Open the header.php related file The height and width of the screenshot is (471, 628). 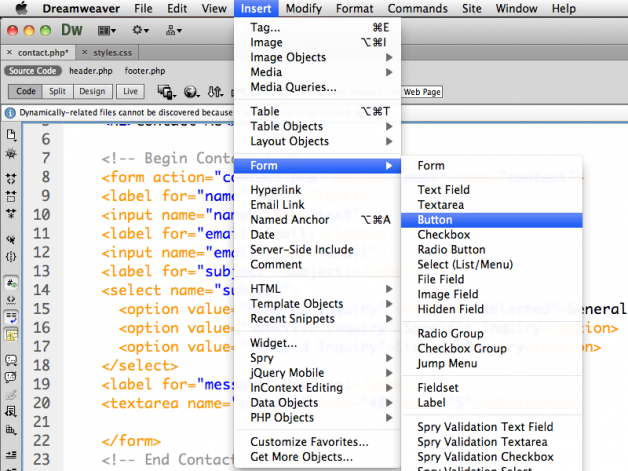91,71
